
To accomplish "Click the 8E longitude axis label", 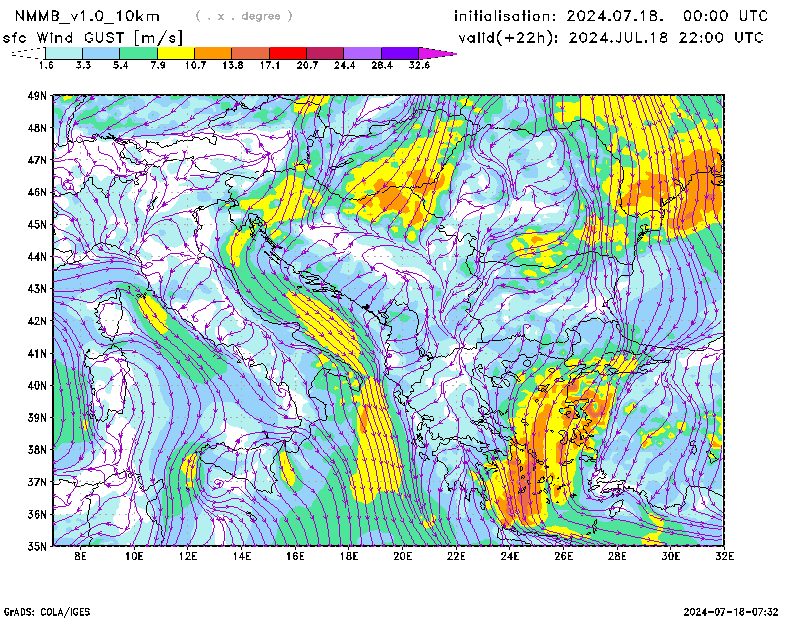I will click(81, 555).
